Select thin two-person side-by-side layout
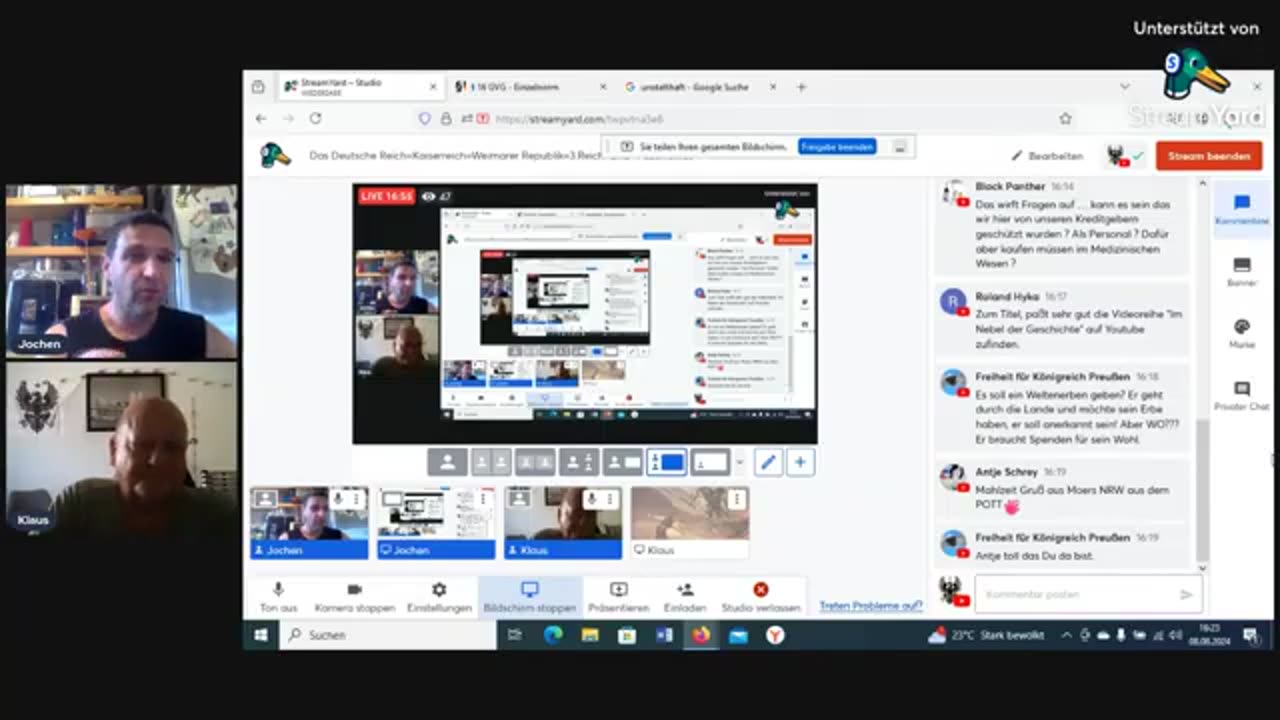Screen dimensions: 1280x720 pyautogui.click(x=491, y=462)
